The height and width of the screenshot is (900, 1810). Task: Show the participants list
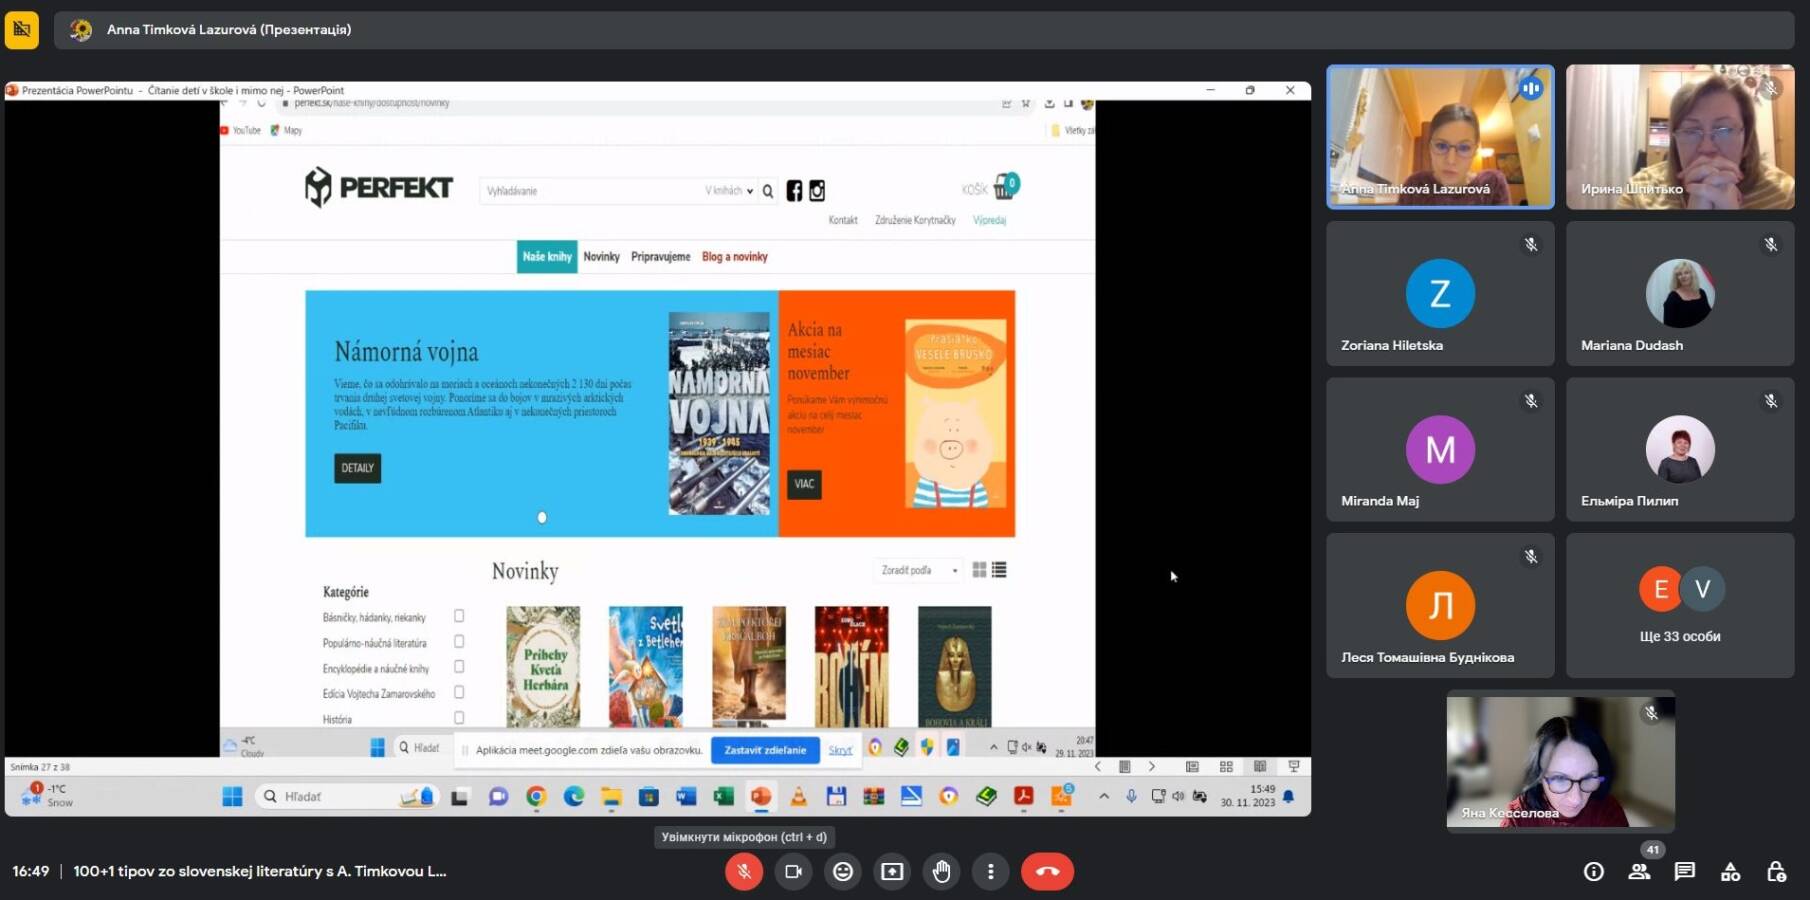point(1639,871)
